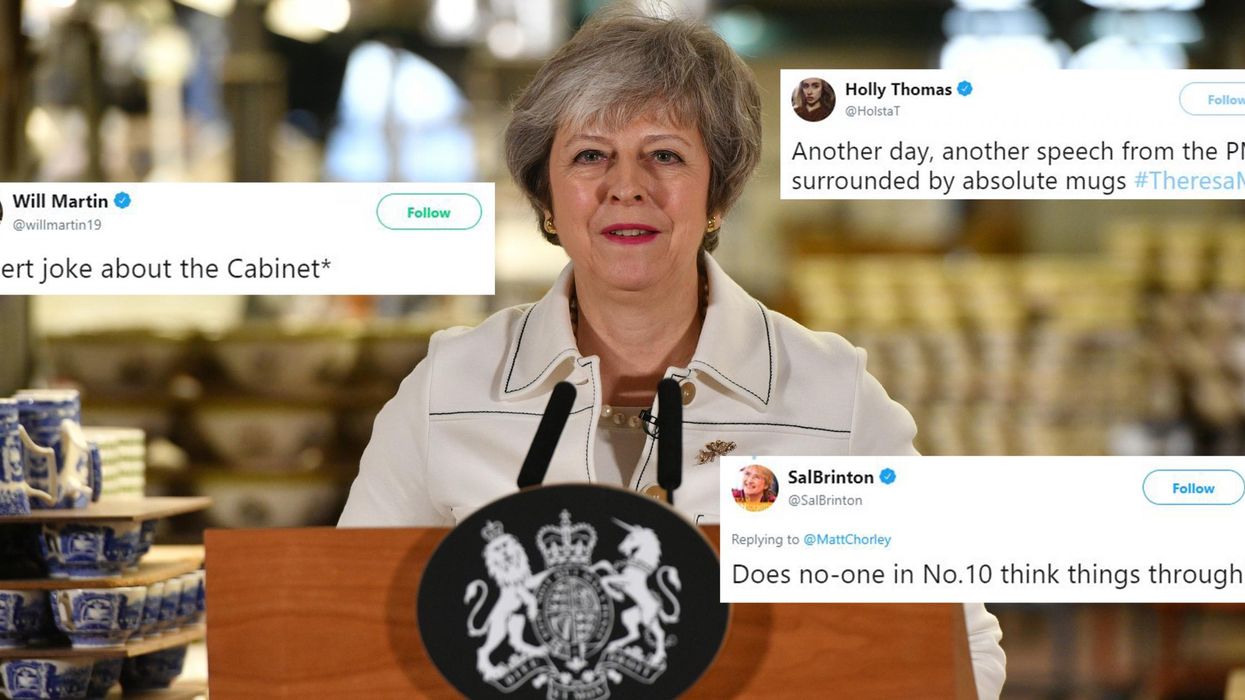
Task: Click the royal coat of arms on the podium
Action: (572, 595)
